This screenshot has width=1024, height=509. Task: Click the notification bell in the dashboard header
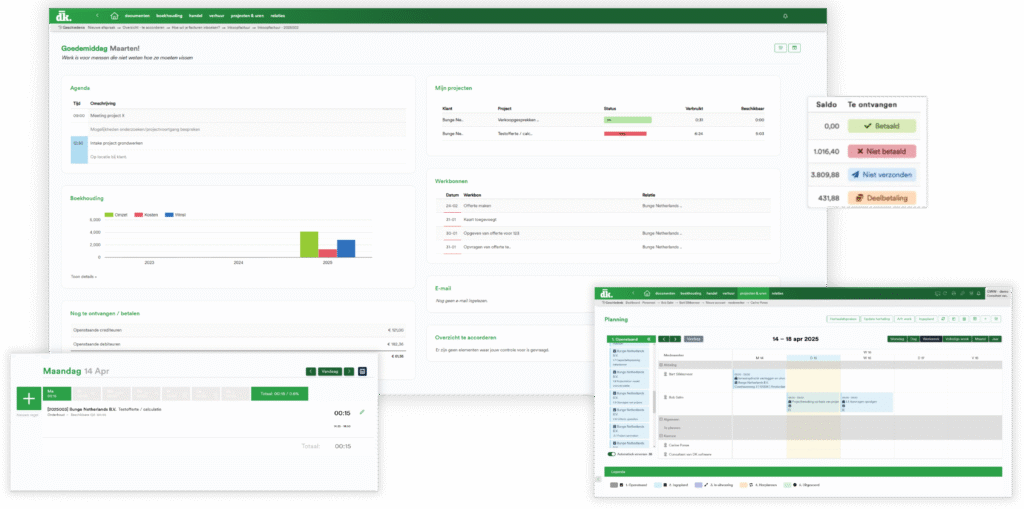point(785,16)
